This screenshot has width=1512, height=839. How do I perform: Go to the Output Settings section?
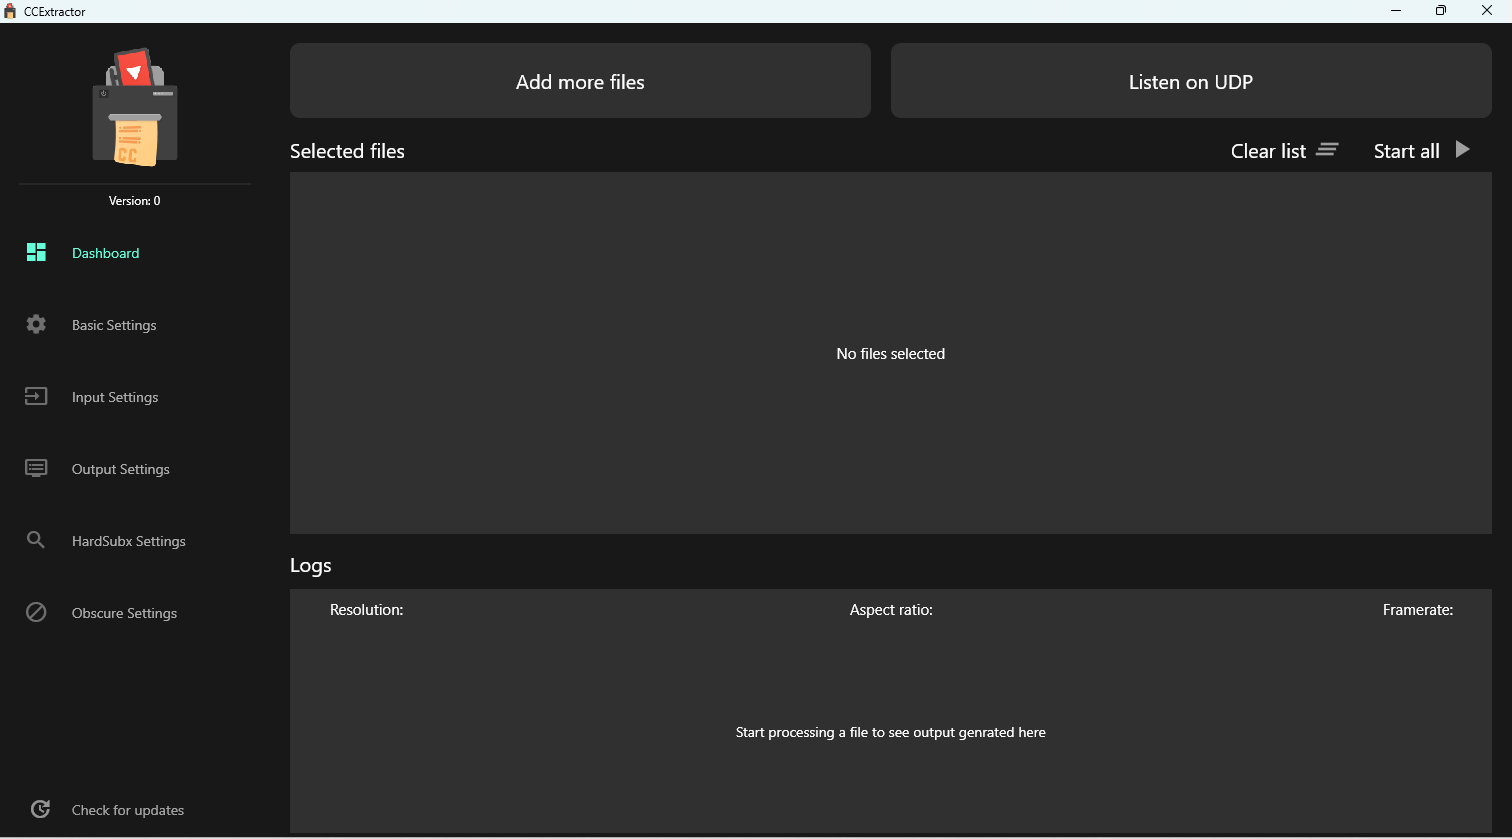click(121, 469)
